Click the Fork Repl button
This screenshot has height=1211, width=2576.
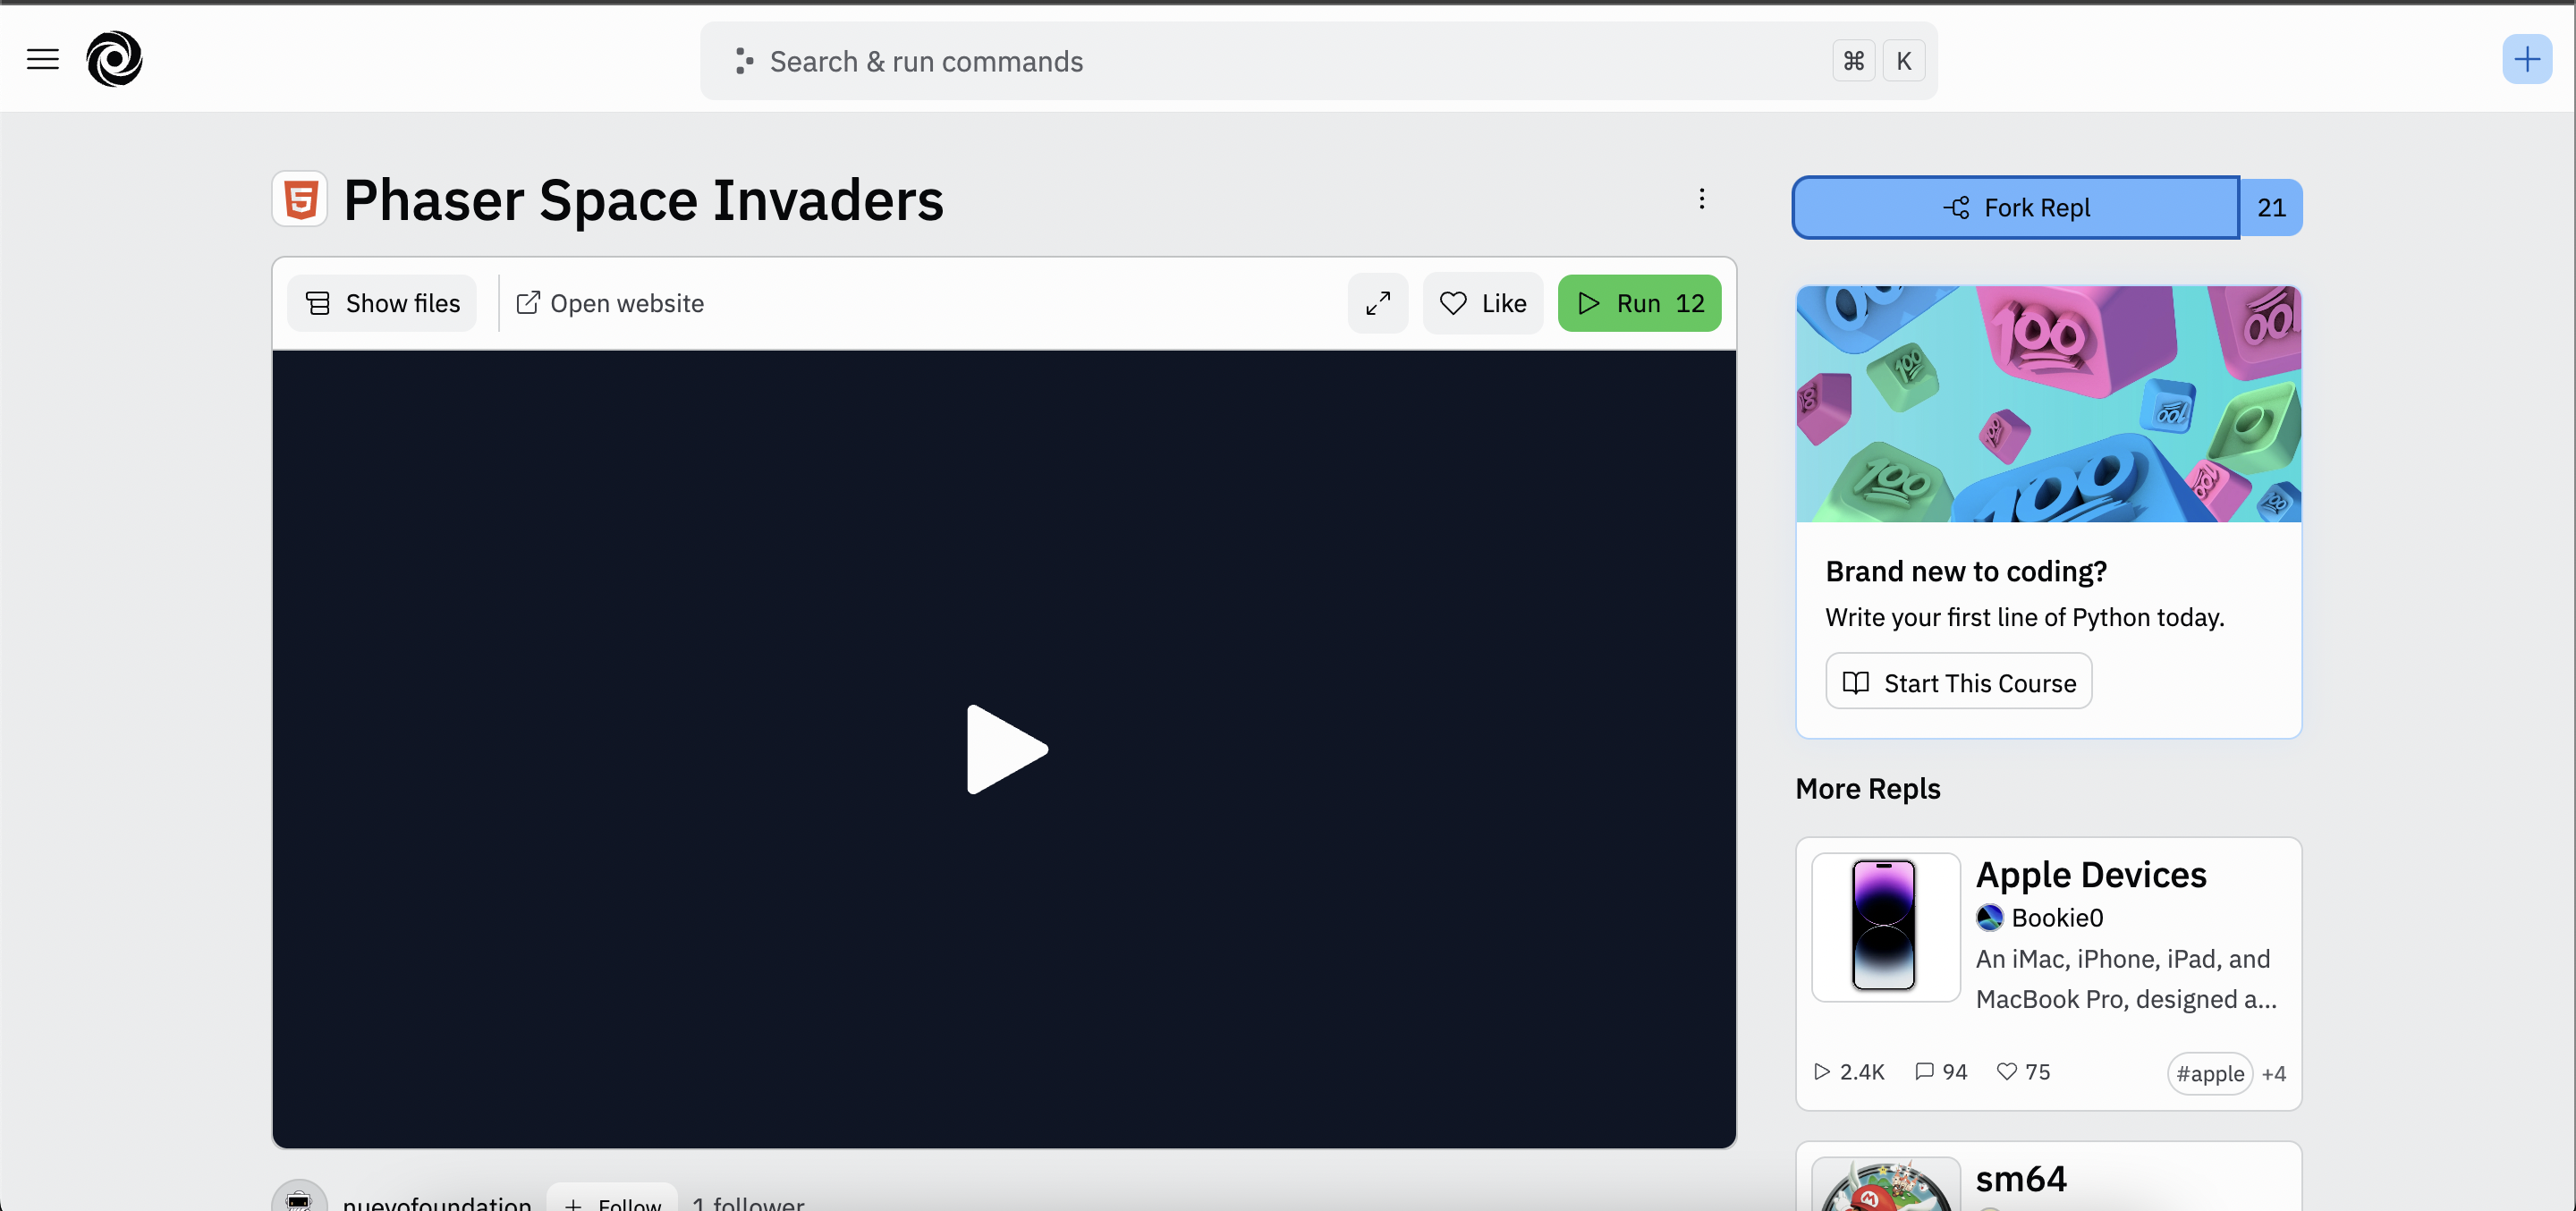click(x=2015, y=208)
